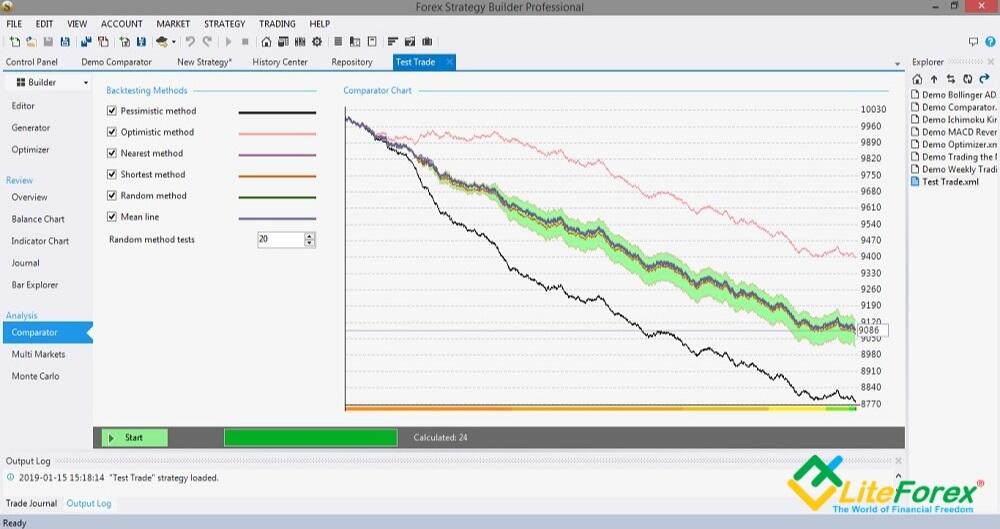Toggle Mean line checkbox

coord(112,217)
